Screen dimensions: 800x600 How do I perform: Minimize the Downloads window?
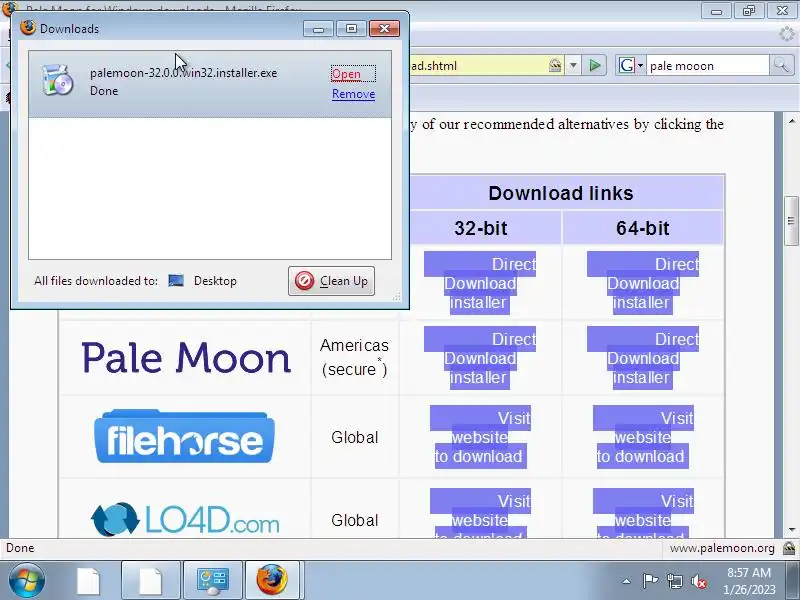click(x=318, y=29)
